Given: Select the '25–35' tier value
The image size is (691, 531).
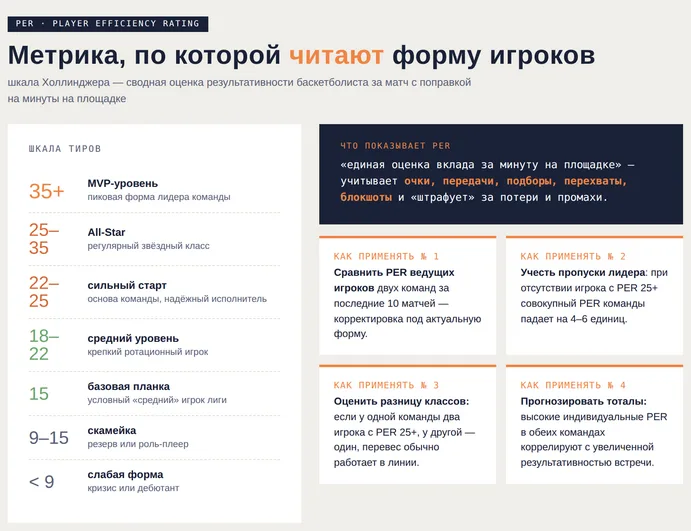Looking at the screenshot, I should coord(44,239).
